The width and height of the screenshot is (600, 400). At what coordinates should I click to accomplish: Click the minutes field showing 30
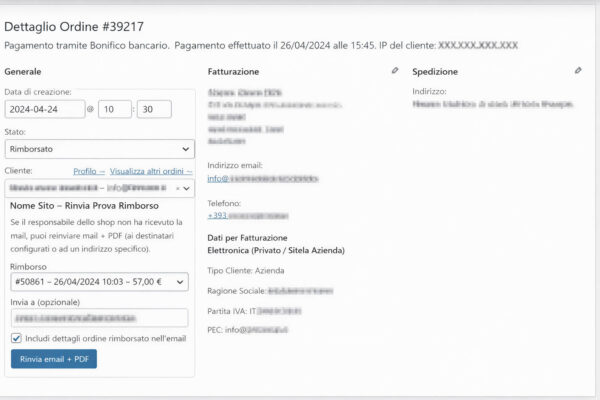click(x=154, y=110)
